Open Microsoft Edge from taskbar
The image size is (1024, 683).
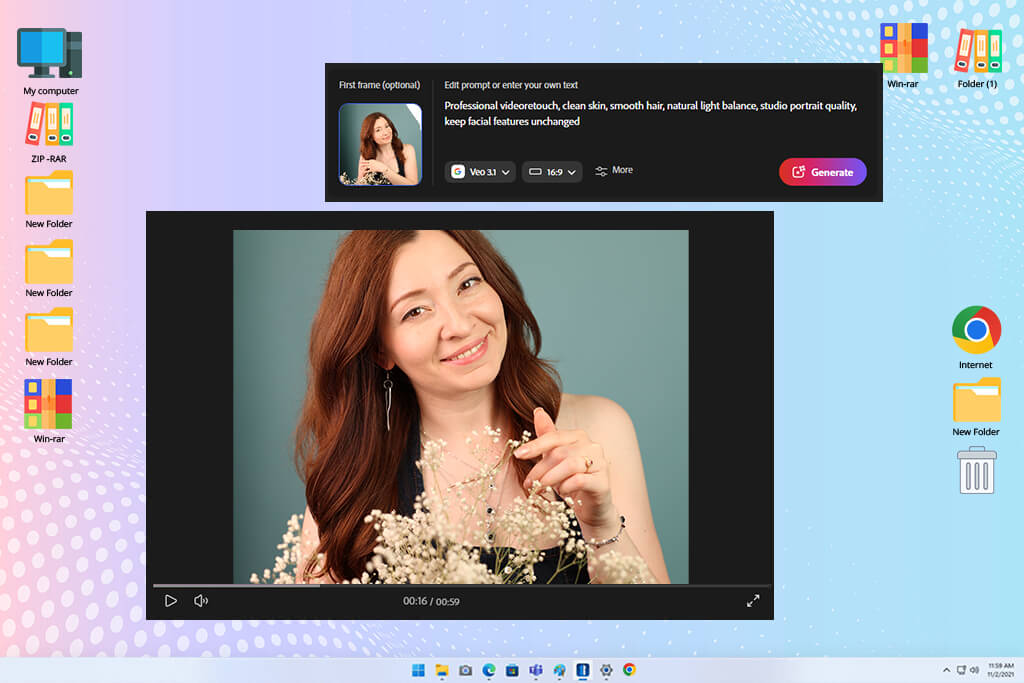(489, 670)
